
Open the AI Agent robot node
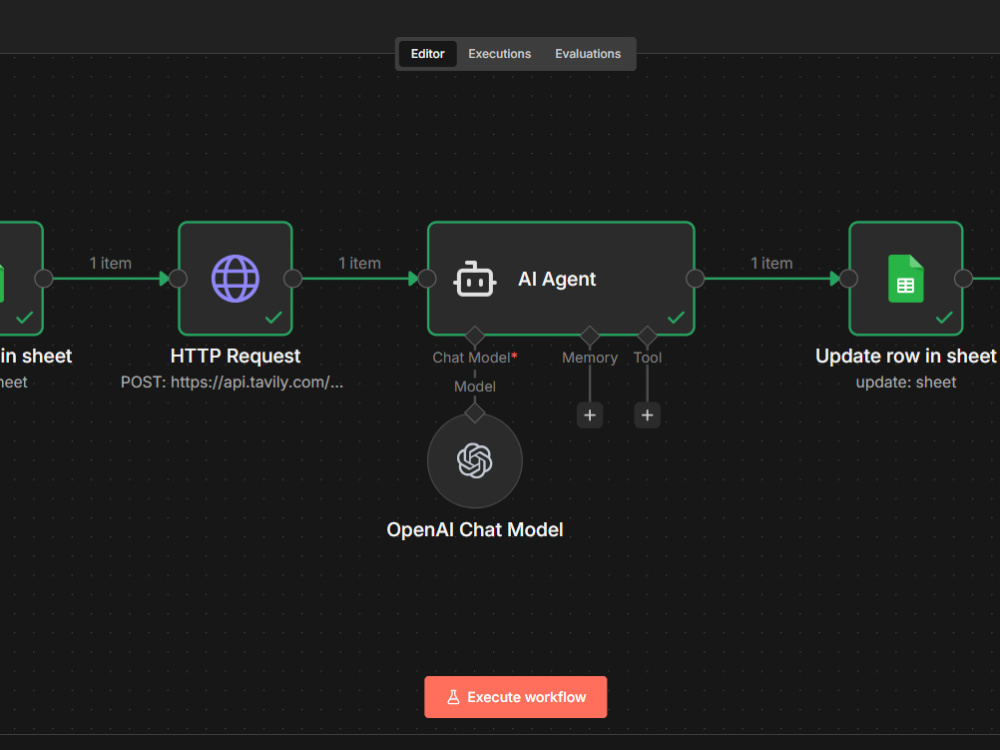[561, 278]
